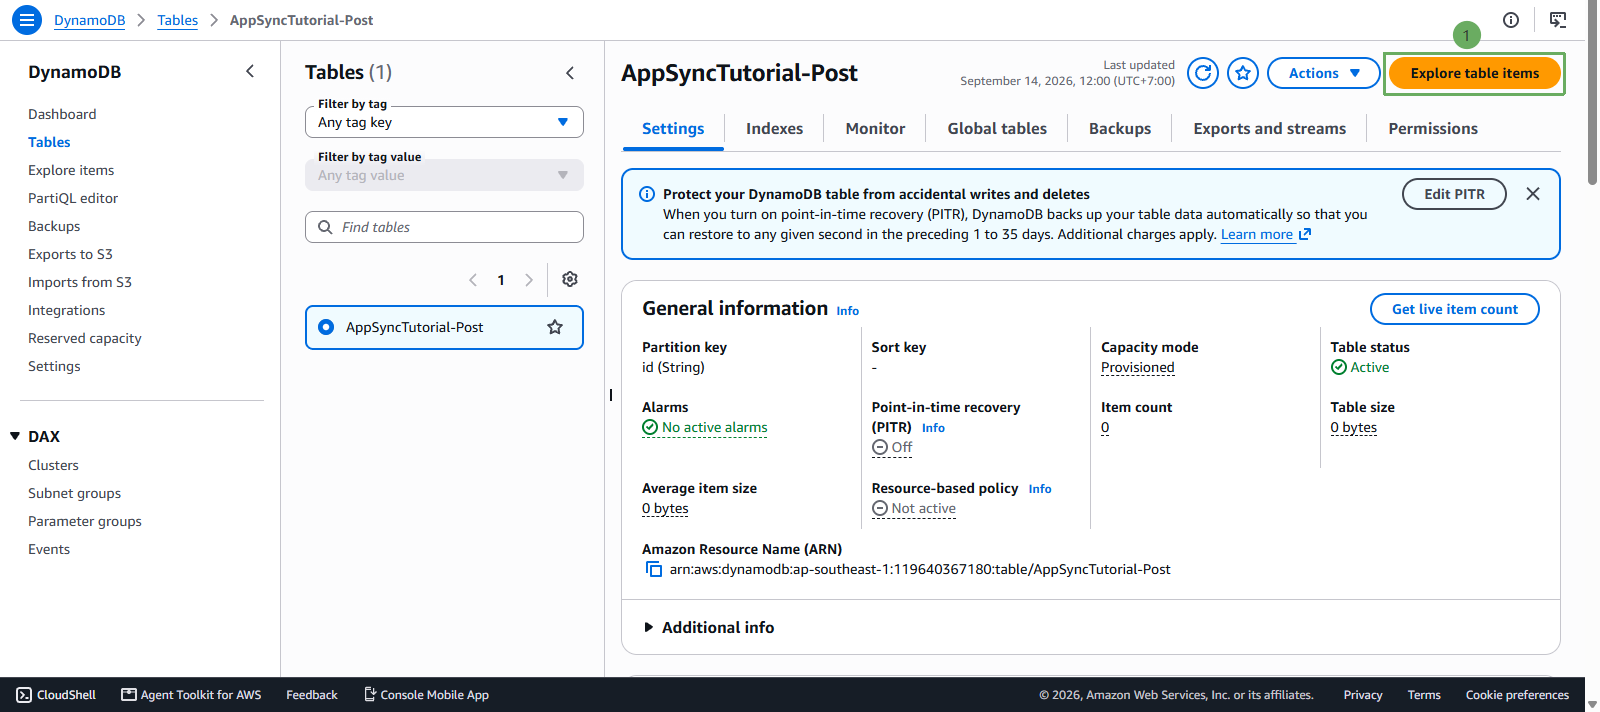Open Console Mobile App link
Viewport: 1600px width, 712px height.
[426, 695]
